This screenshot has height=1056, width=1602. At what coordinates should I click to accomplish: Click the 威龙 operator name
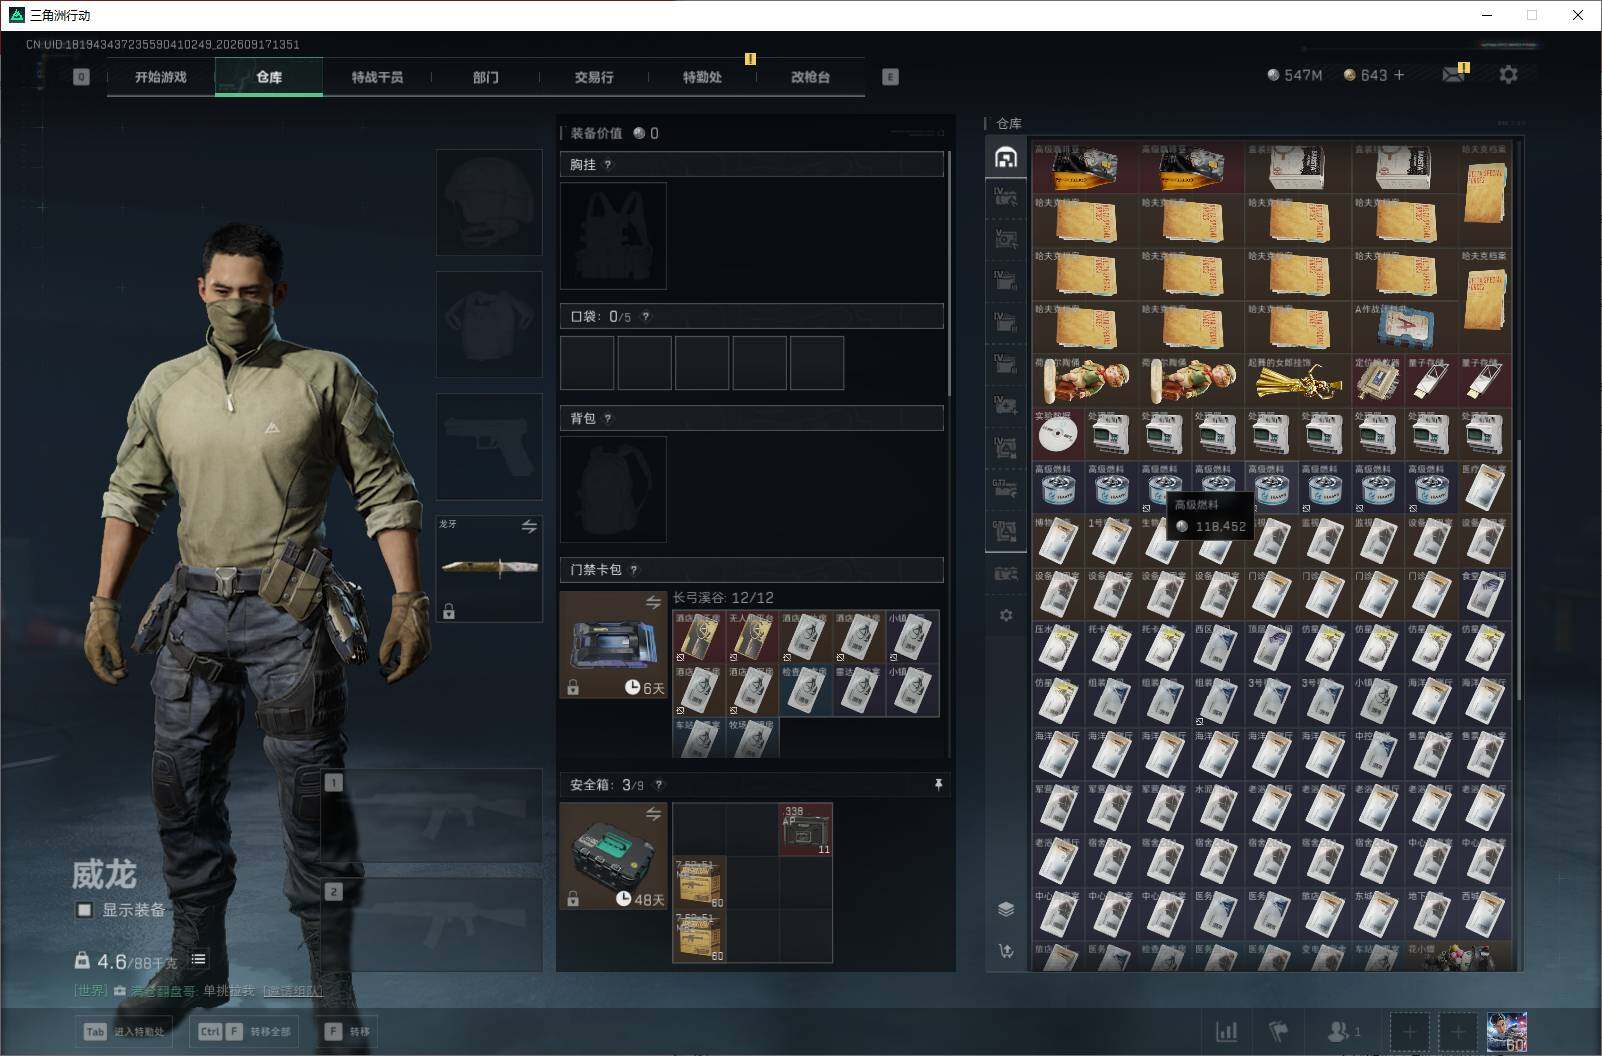[x=104, y=875]
